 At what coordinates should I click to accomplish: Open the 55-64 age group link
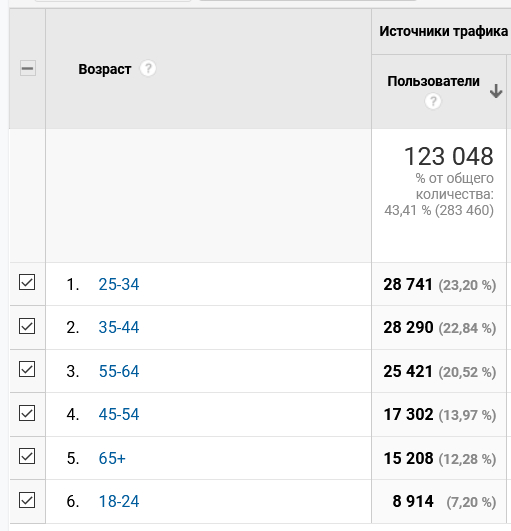click(x=119, y=371)
